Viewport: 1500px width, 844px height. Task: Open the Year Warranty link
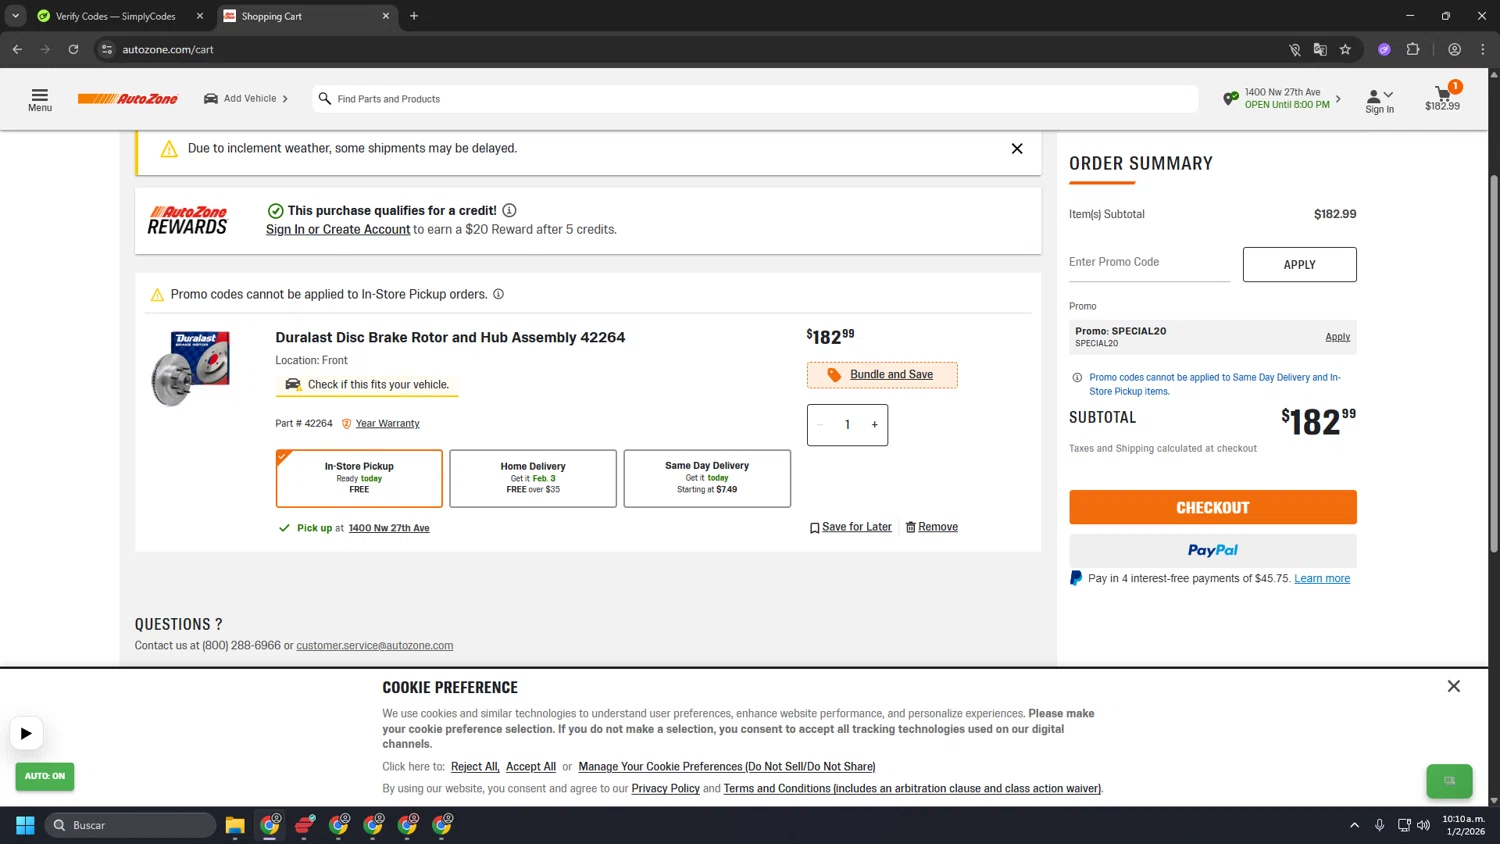click(x=387, y=423)
